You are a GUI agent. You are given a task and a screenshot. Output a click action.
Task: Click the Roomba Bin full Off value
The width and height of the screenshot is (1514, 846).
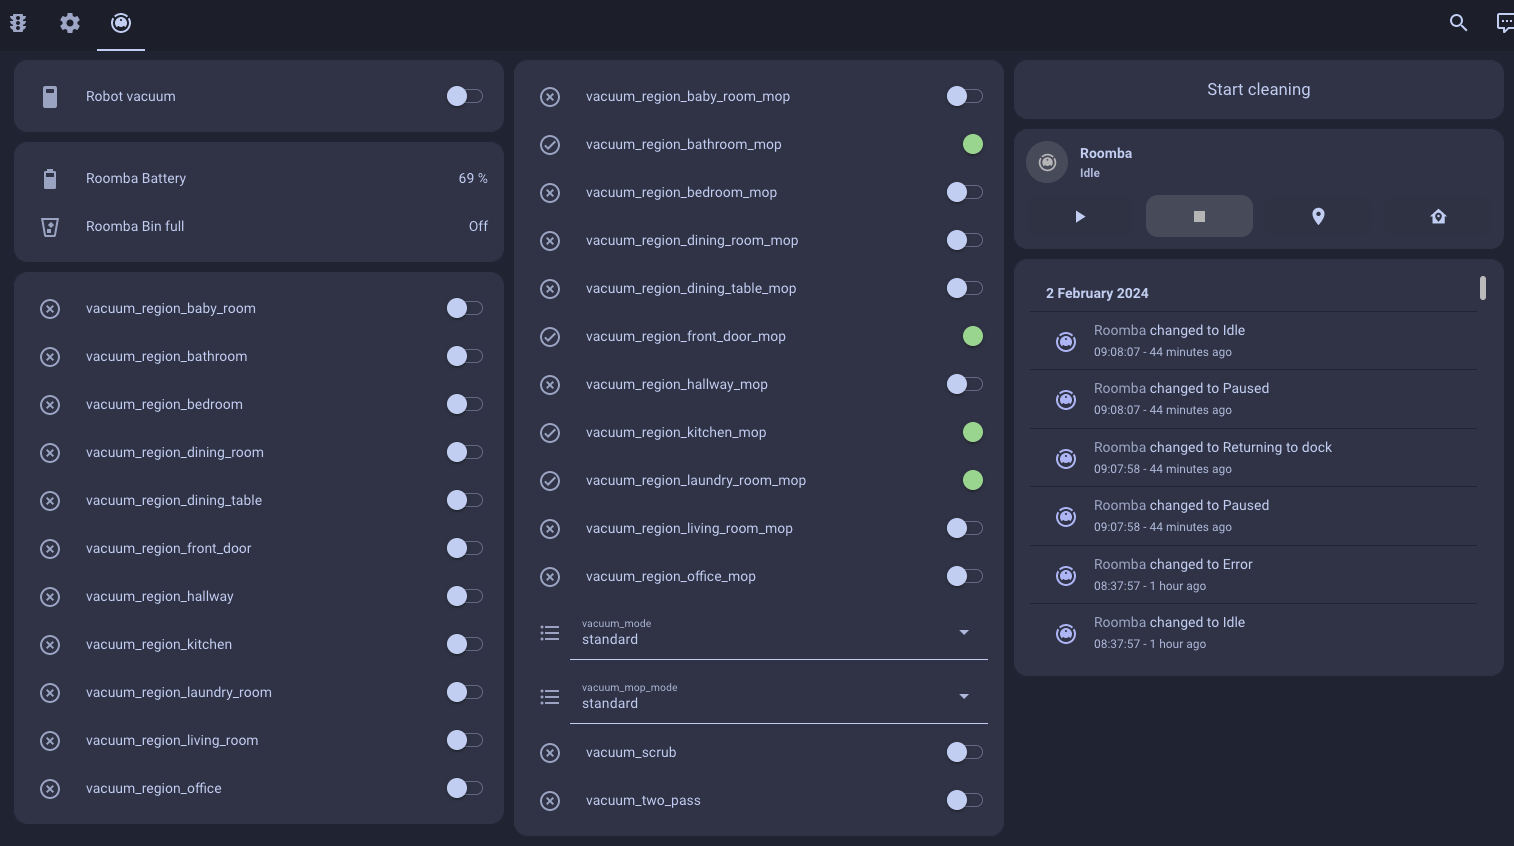[478, 226]
